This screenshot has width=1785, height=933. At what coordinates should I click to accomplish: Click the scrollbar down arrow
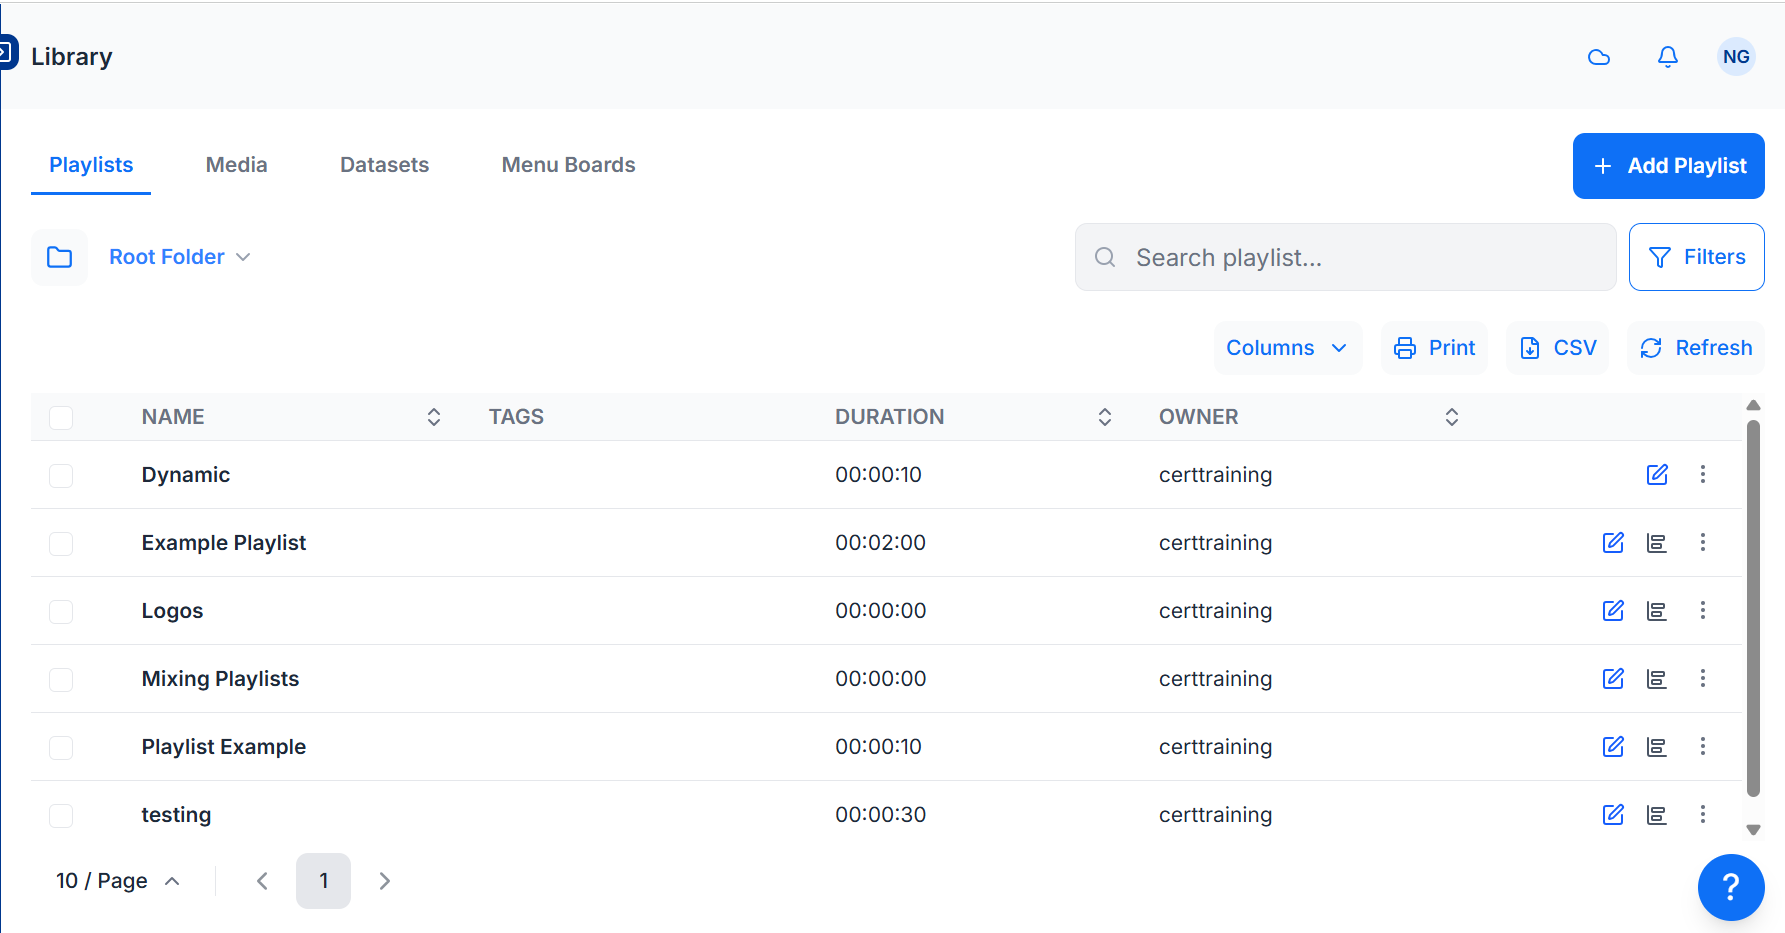tap(1753, 829)
